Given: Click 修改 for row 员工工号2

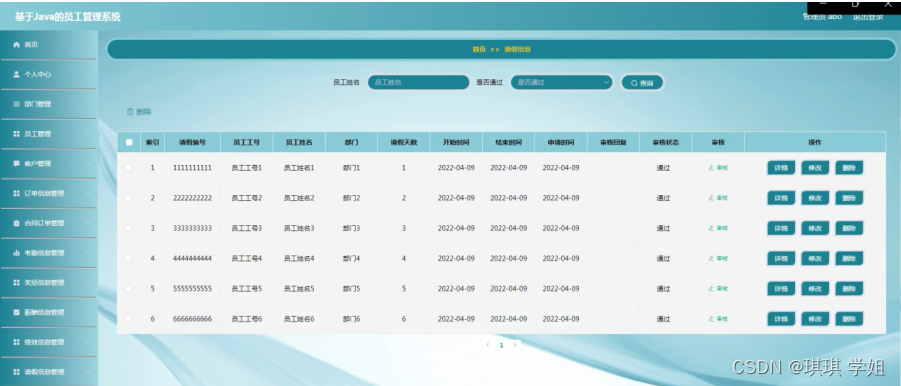Looking at the screenshot, I should coord(815,198).
